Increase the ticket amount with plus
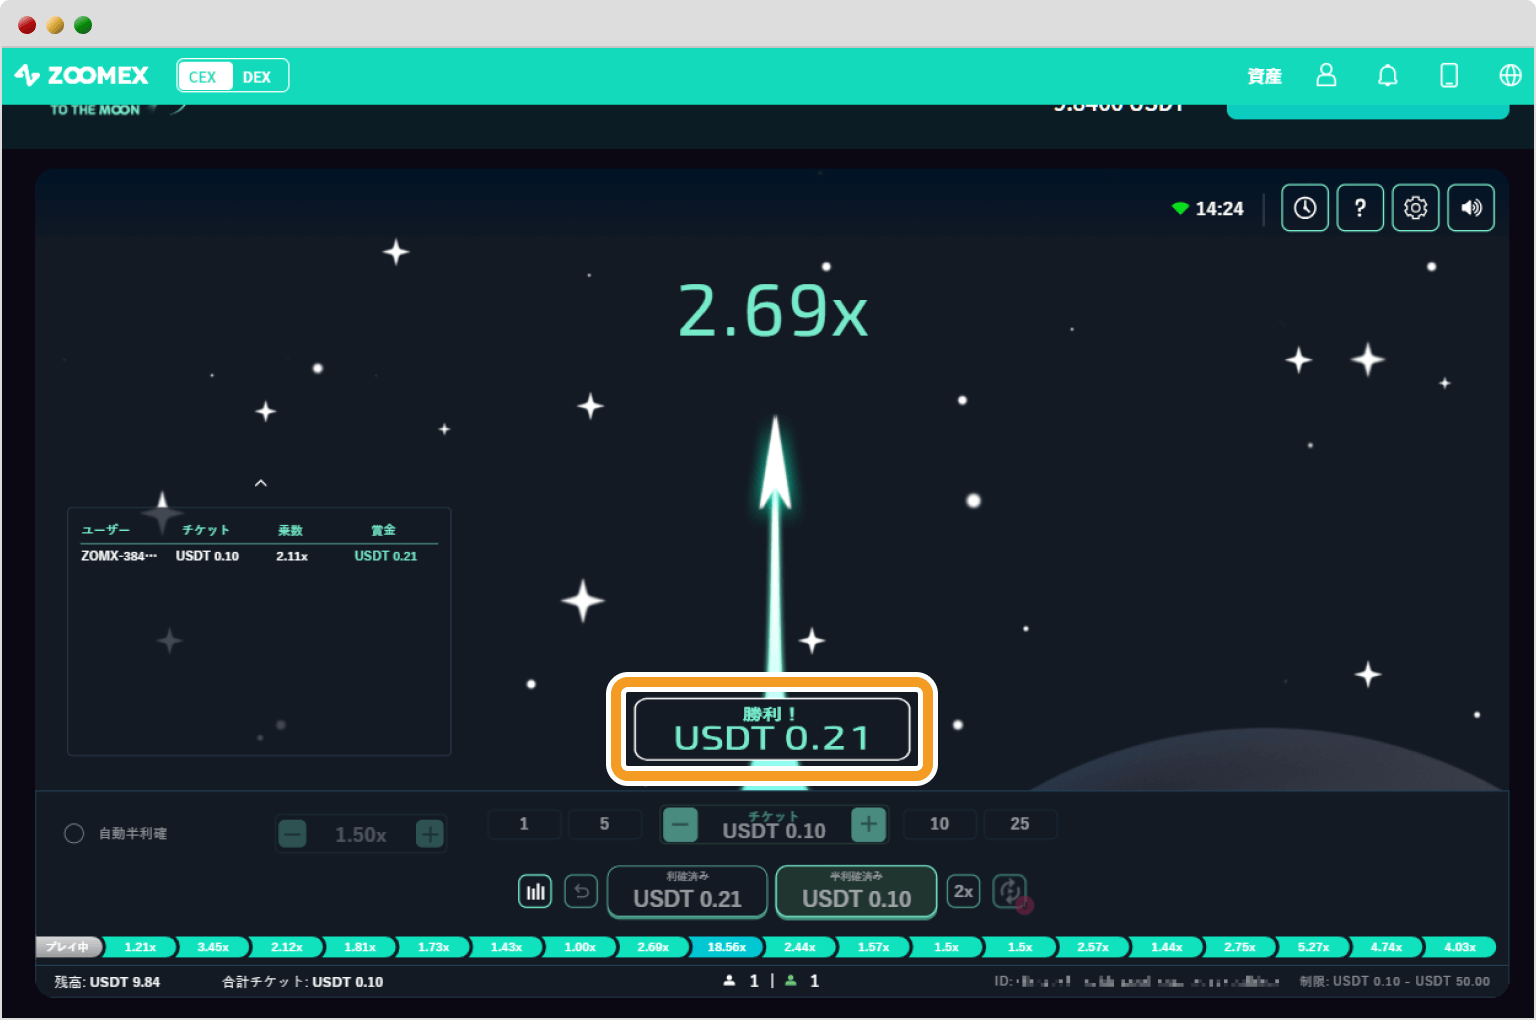This screenshot has height=1020, width=1536. pyautogui.click(x=868, y=825)
